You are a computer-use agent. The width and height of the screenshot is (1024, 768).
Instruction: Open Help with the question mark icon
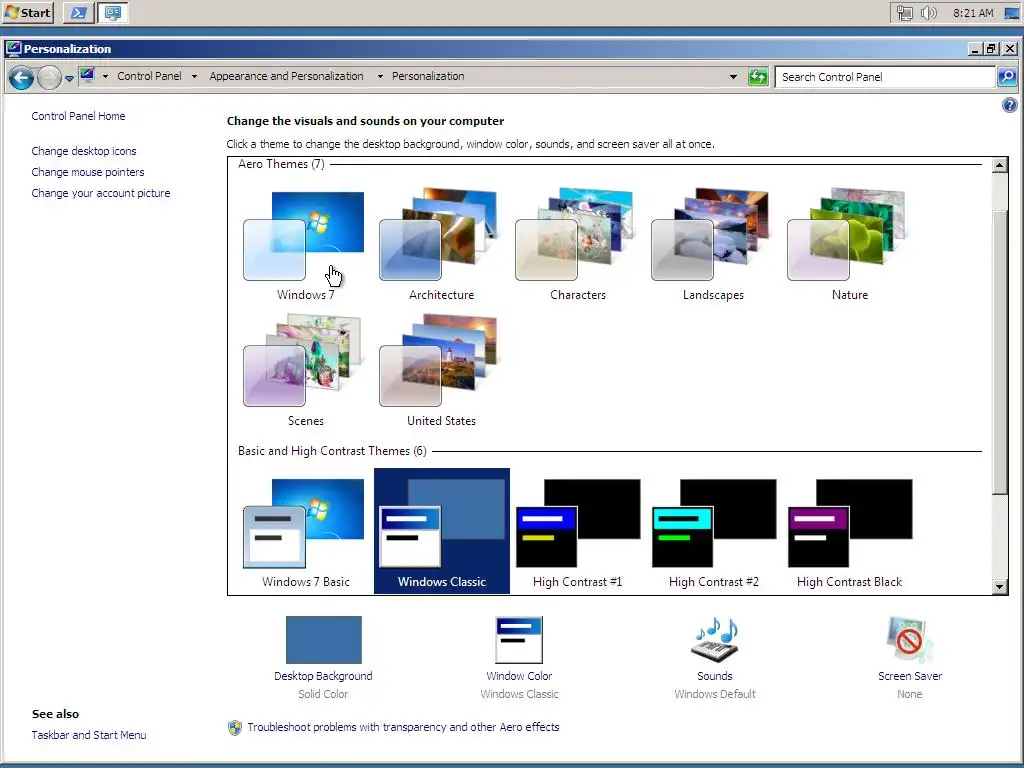click(x=1010, y=105)
